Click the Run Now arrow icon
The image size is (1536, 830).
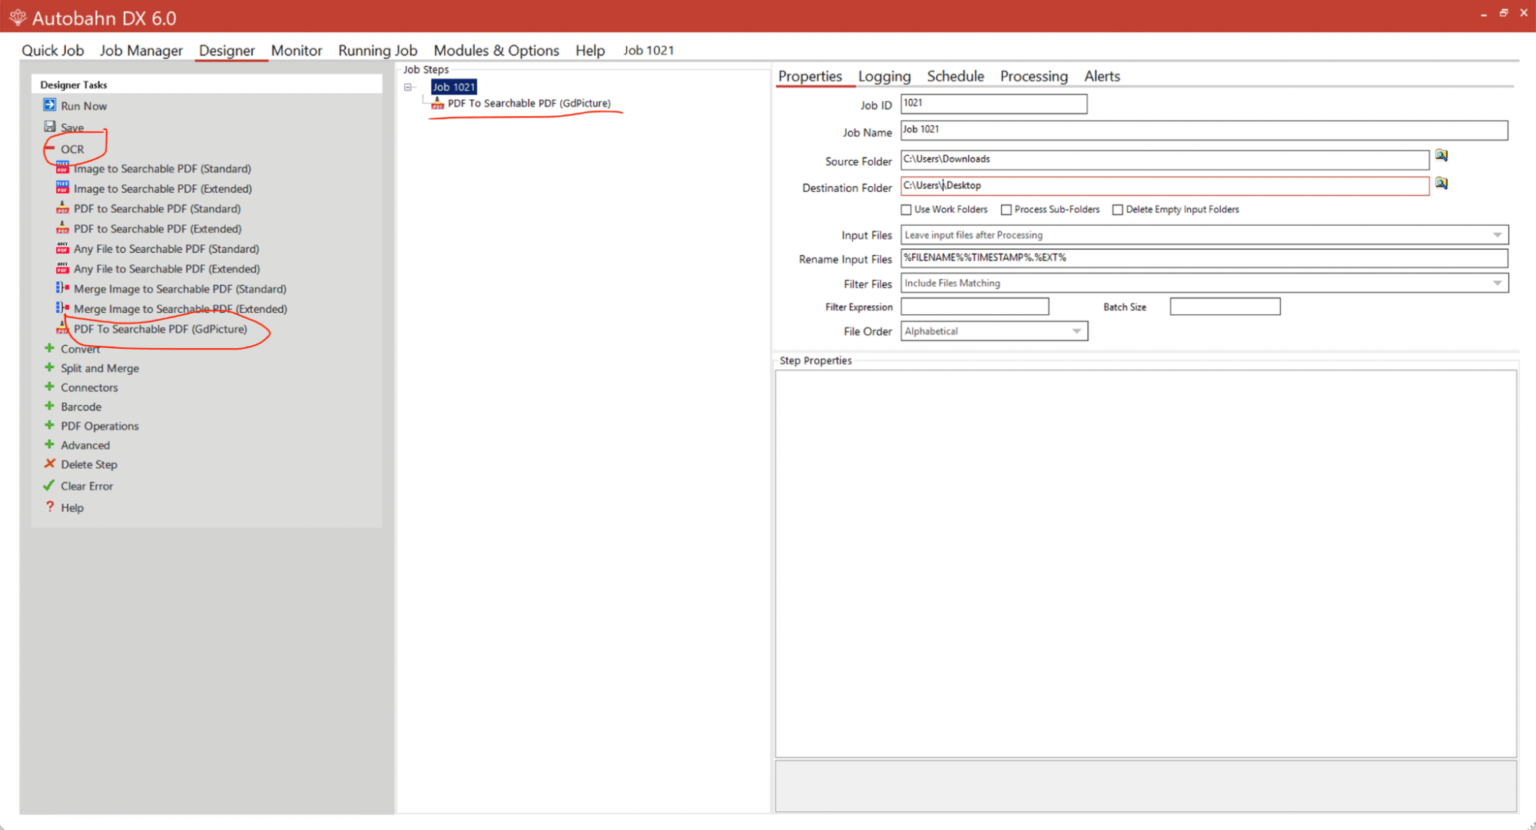pos(50,105)
